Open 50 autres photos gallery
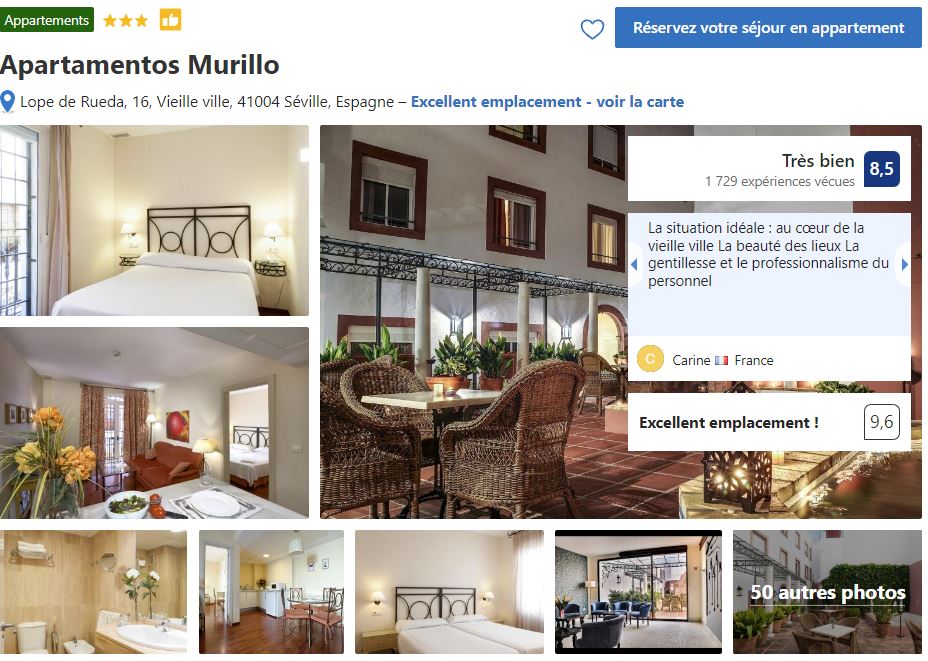Image resolution: width=928 pixels, height=661 pixels. point(827,592)
